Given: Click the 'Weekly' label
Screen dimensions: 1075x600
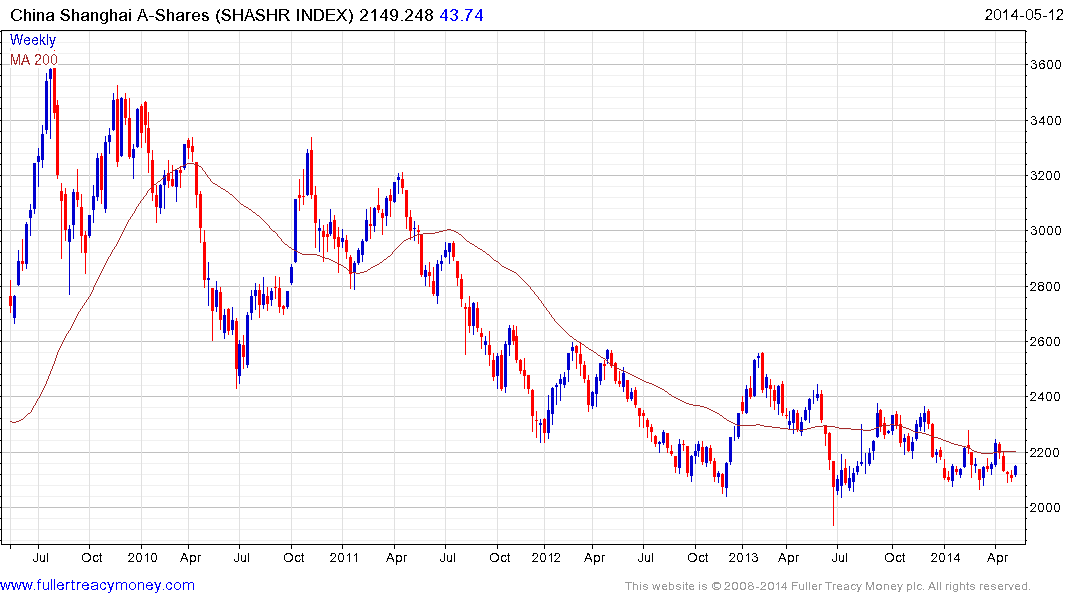Looking at the screenshot, I should pyautogui.click(x=33, y=40).
